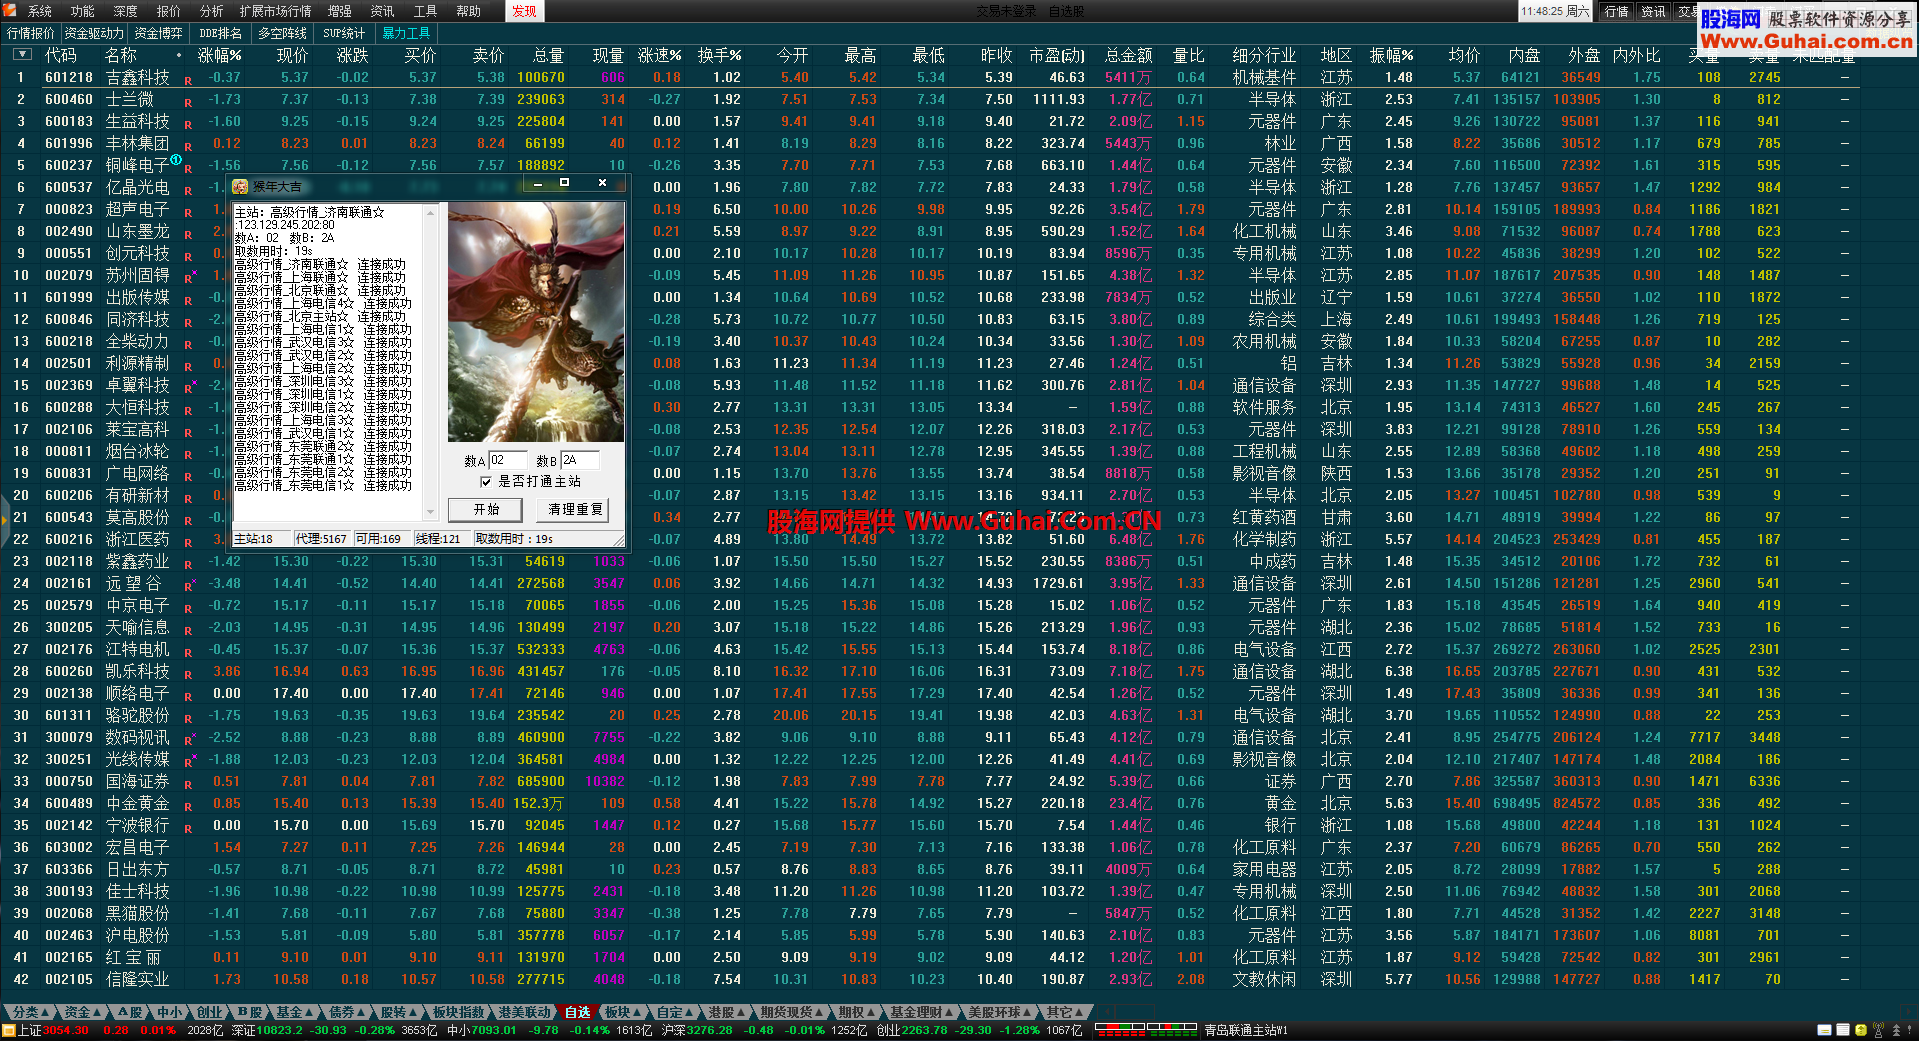Toggle the 是否打通主站 checkbox
1919x1041 pixels.
(x=486, y=482)
